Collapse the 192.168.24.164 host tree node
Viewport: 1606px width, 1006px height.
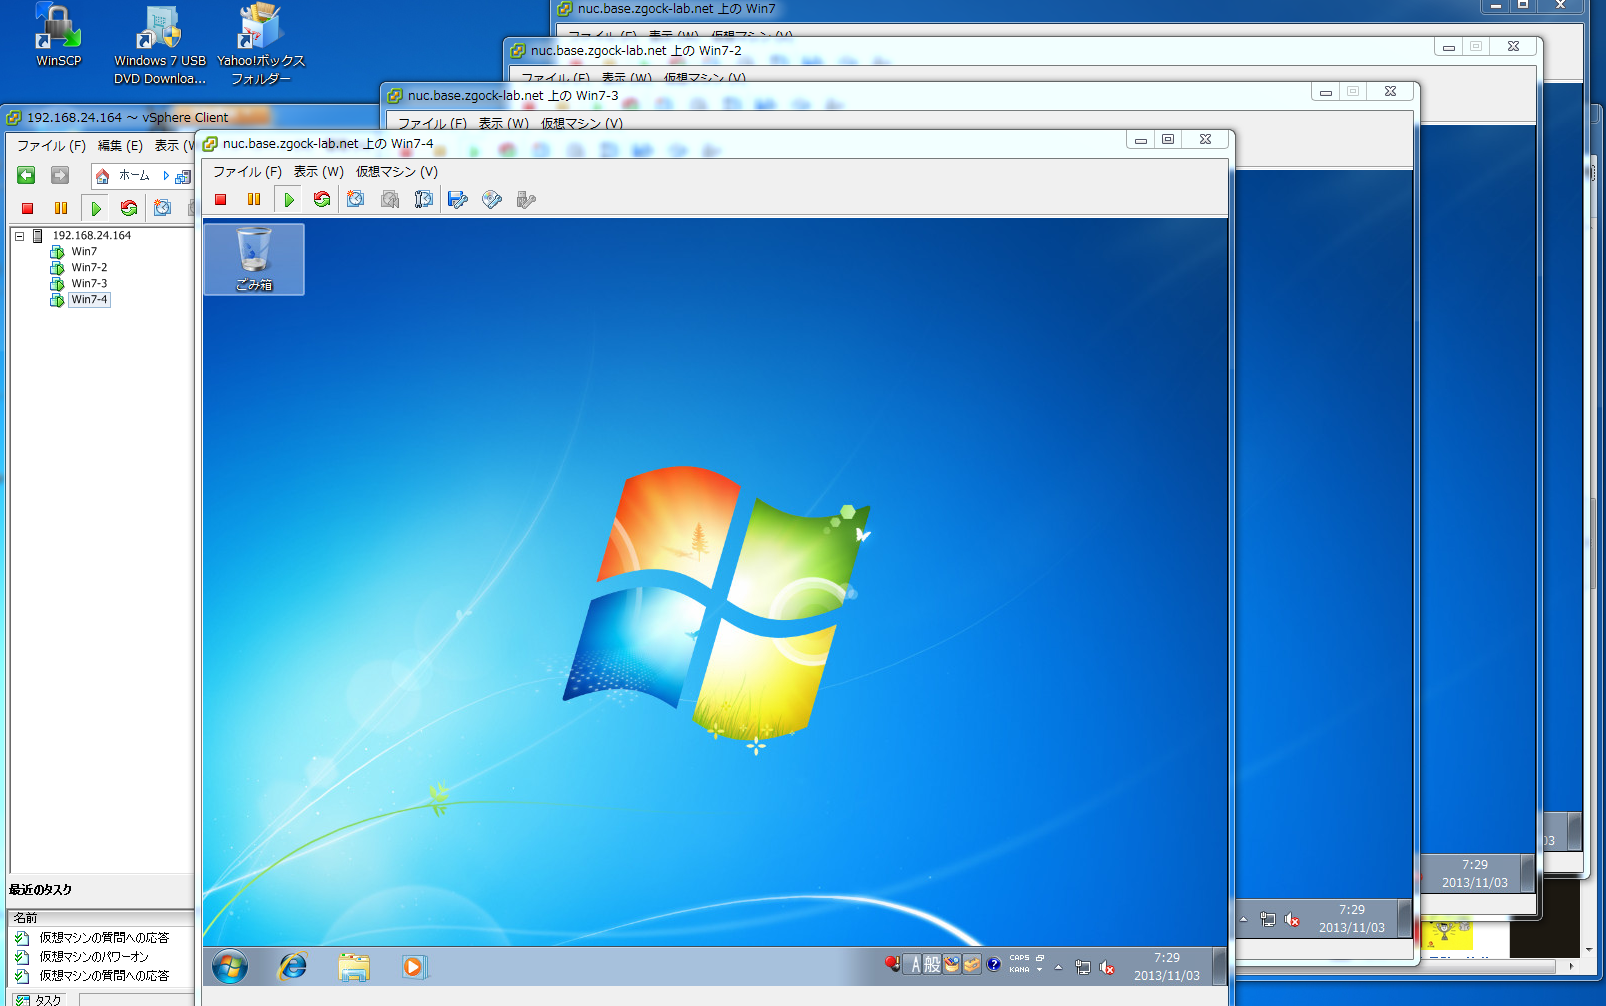point(19,236)
